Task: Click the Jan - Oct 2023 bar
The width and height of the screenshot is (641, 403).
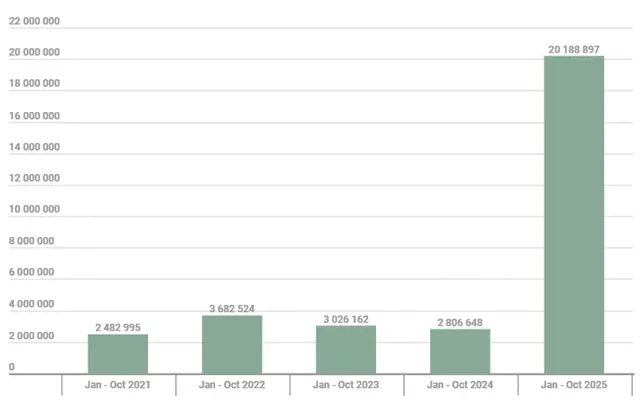Action: pos(346,350)
